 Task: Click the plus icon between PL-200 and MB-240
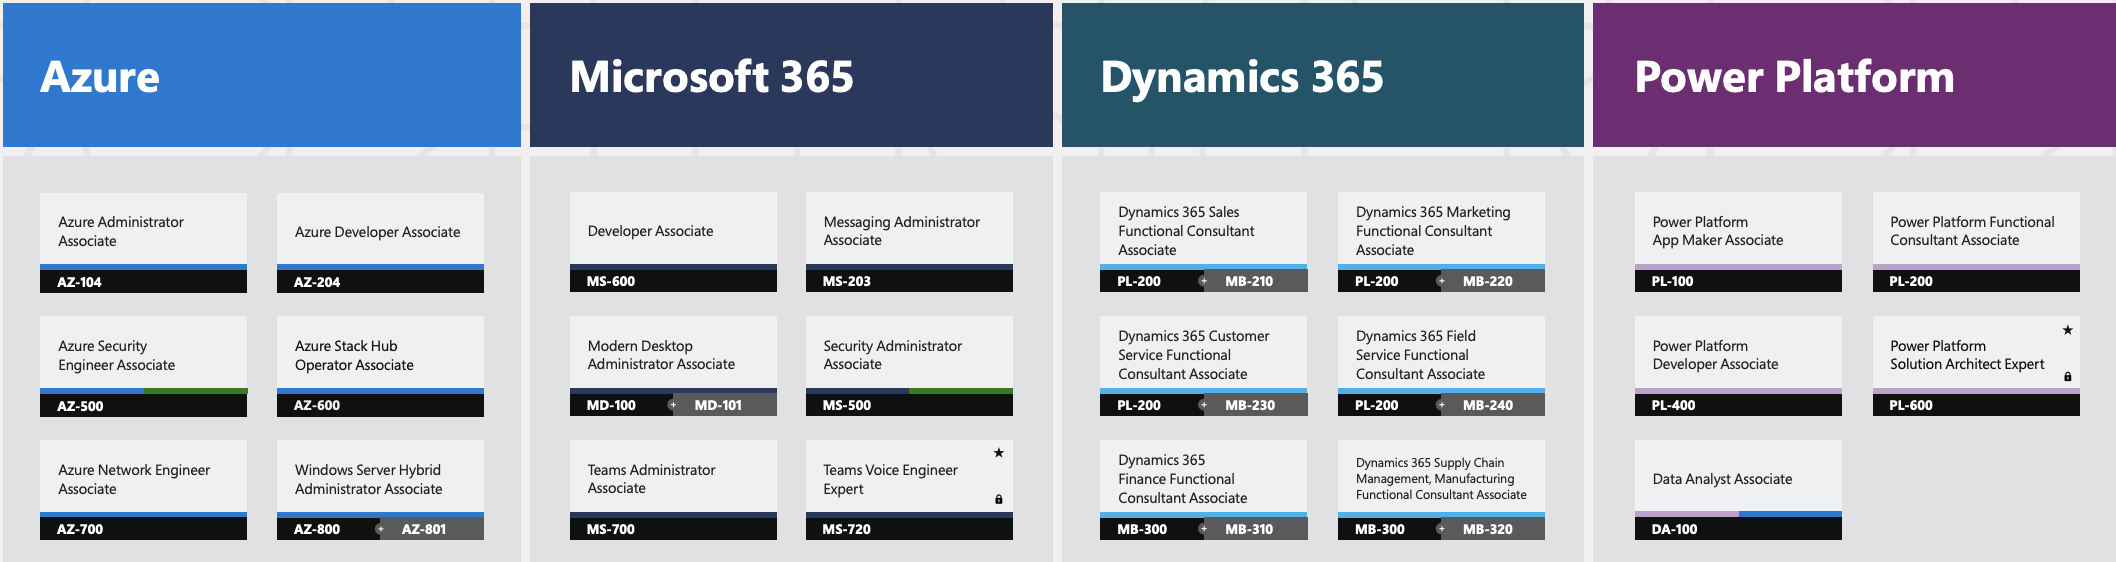click(x=1441, y=405)
